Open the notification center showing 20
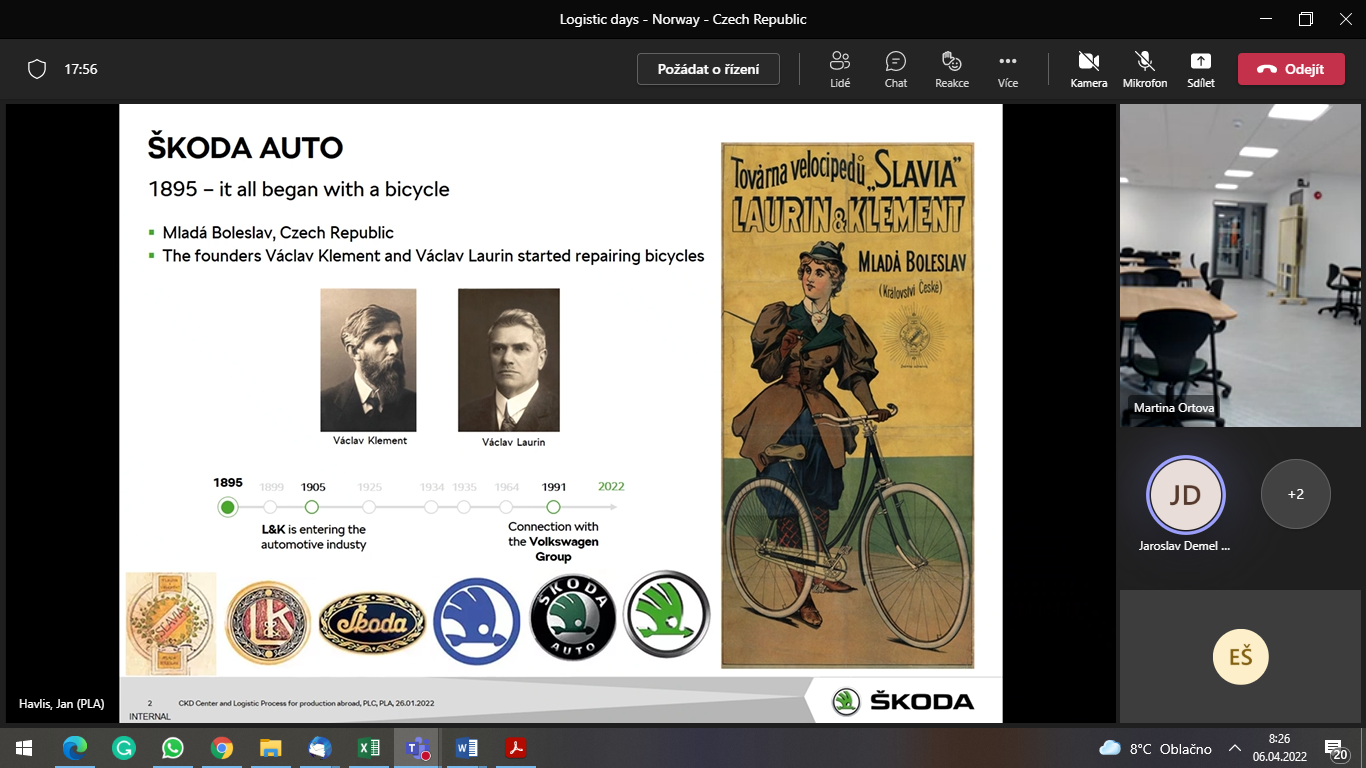 pyautogui.click(x=1336, y=748)
